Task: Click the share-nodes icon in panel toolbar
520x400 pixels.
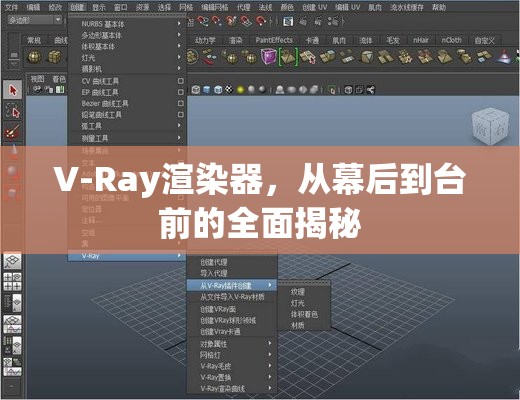Action: coord(370,89)
